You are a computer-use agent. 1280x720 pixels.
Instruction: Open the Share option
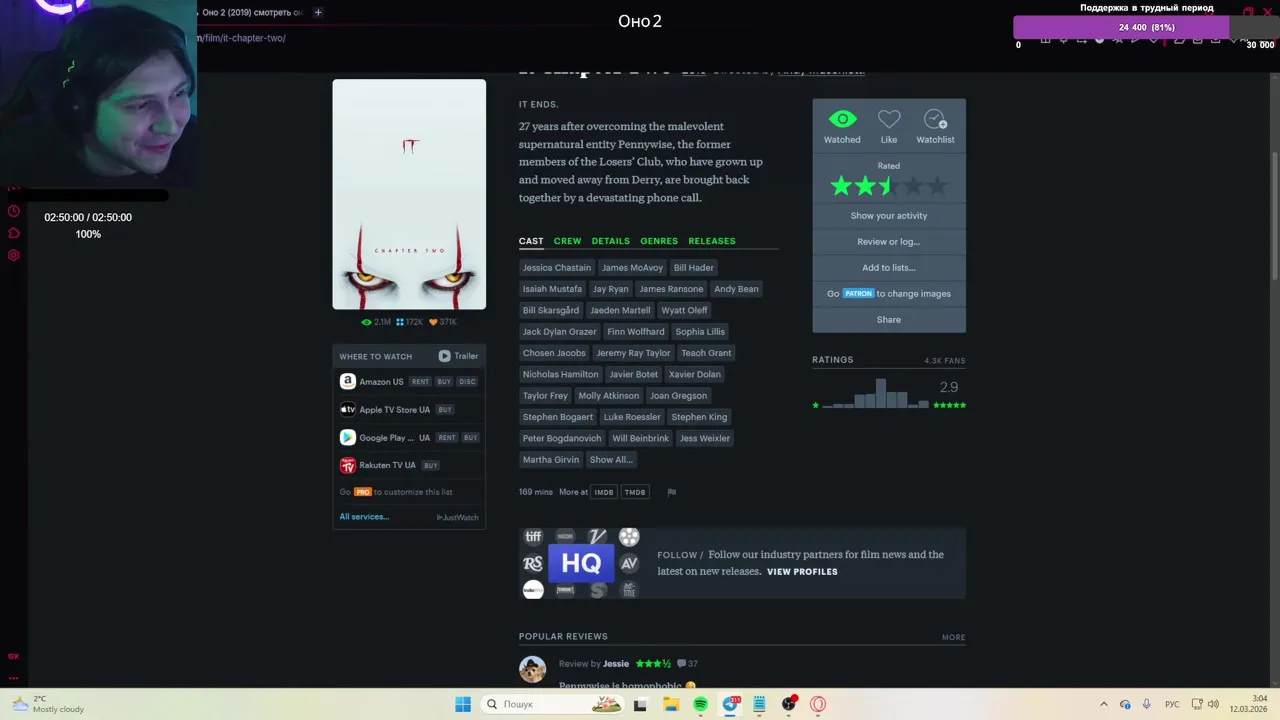coord(889,320)
